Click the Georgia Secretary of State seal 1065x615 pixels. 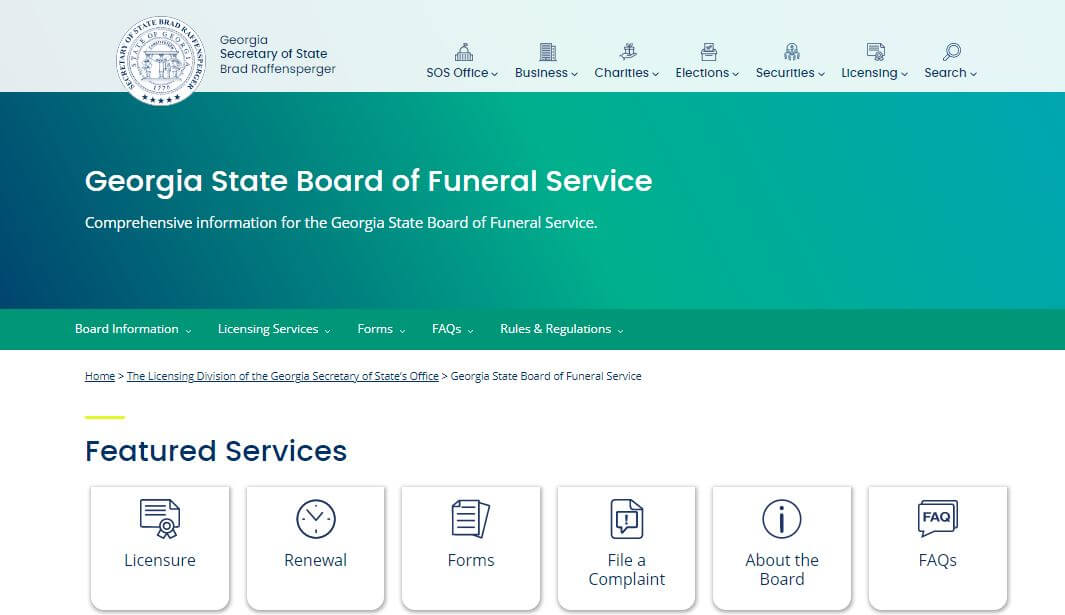pos(161,57)
